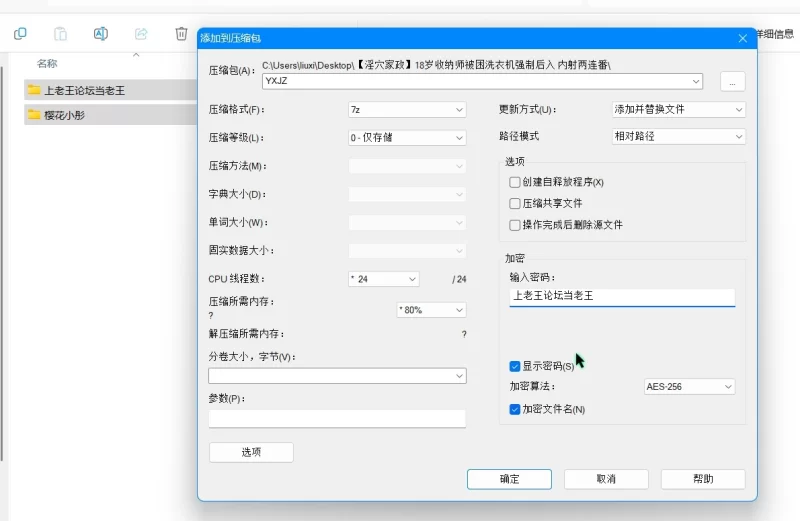
Task: Select the 上老王论坛当老王 folder icon
Action: point(34,90)
